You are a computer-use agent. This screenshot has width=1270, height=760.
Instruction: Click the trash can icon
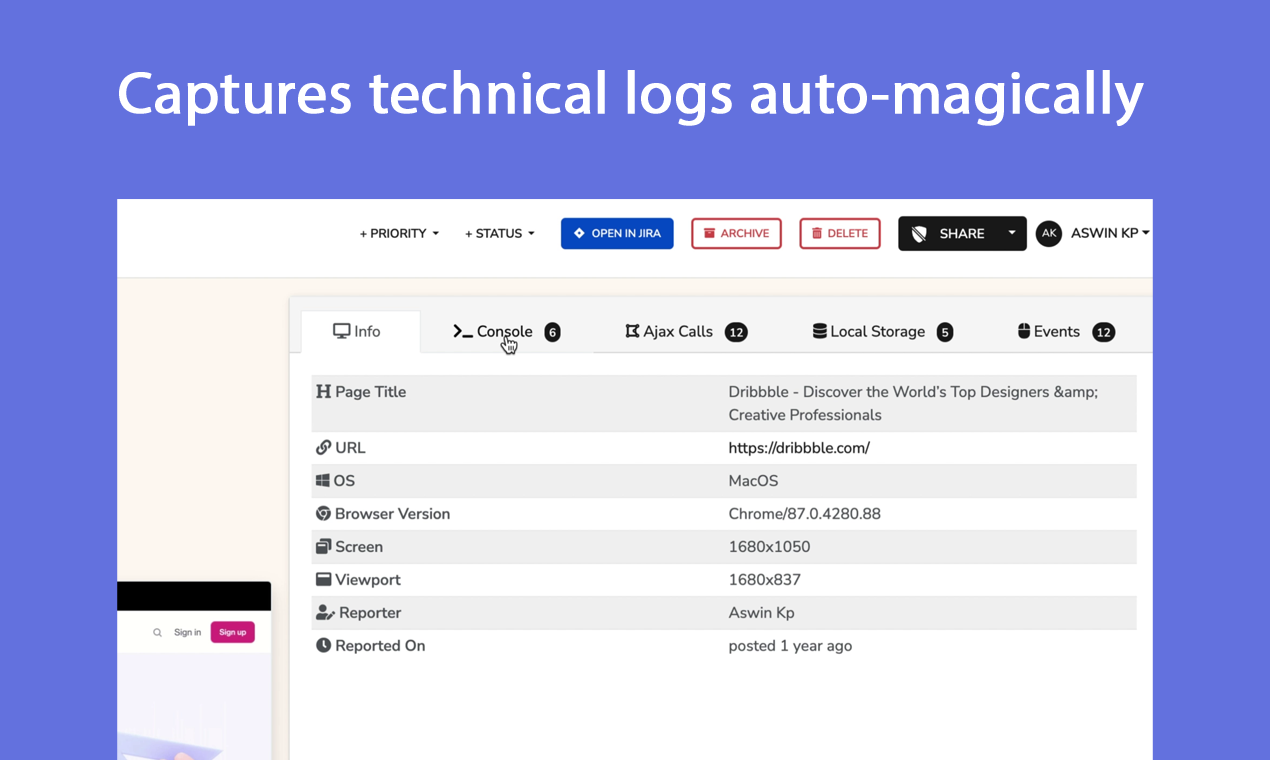pyautogui.click(x=817, y=233)
